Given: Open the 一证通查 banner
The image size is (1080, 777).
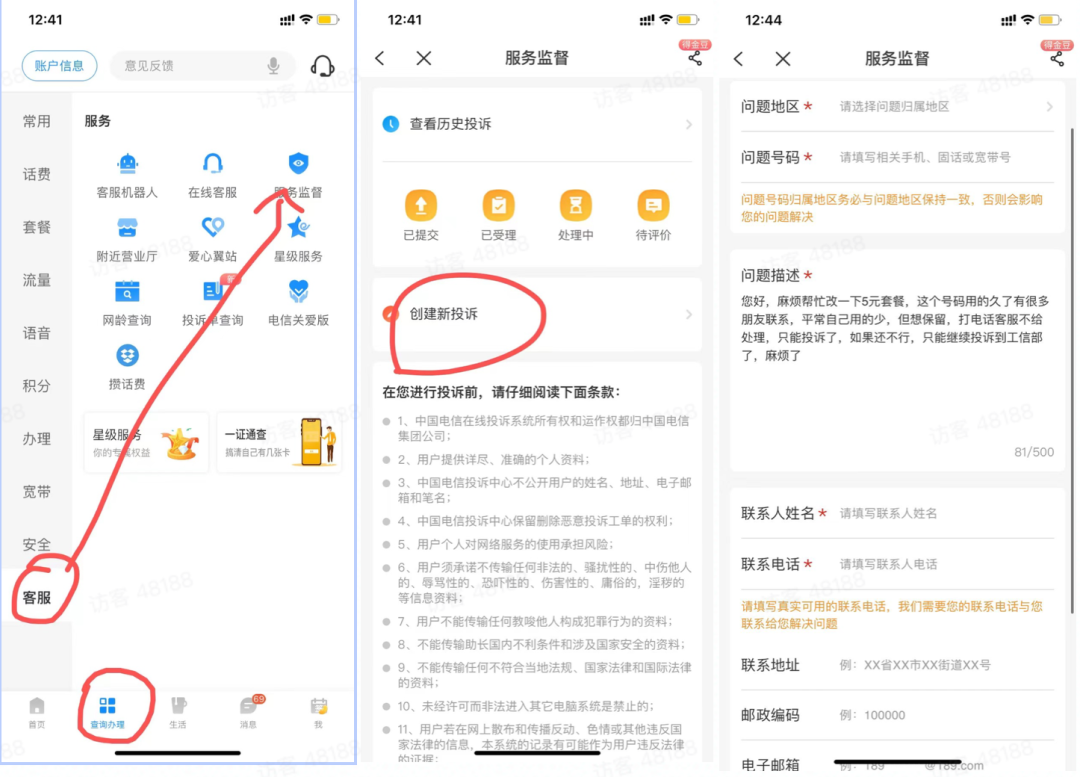Looking at the screenshot, I should (x=280, y=436).
